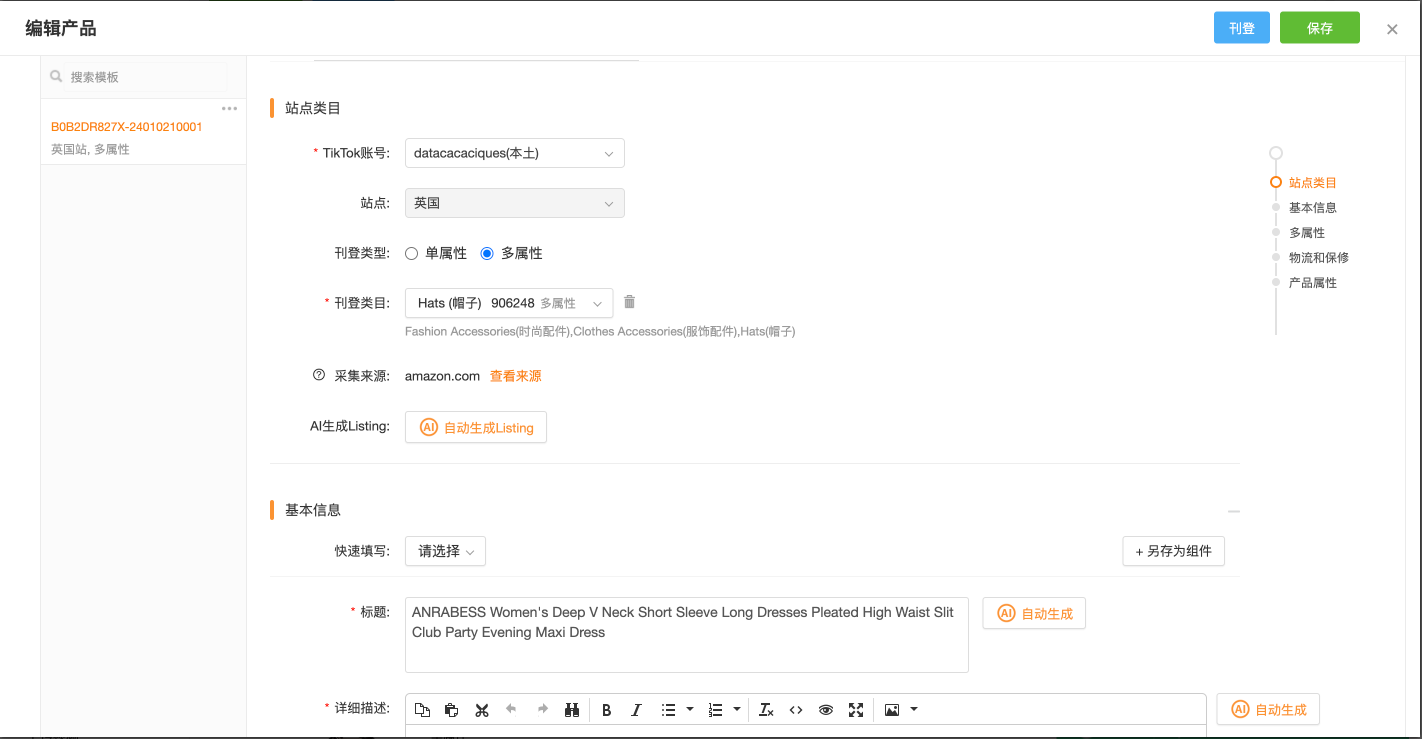The image size is (1422, 739).
Task: Delete the Hats category with trash icon
Action: click(629, 302)
